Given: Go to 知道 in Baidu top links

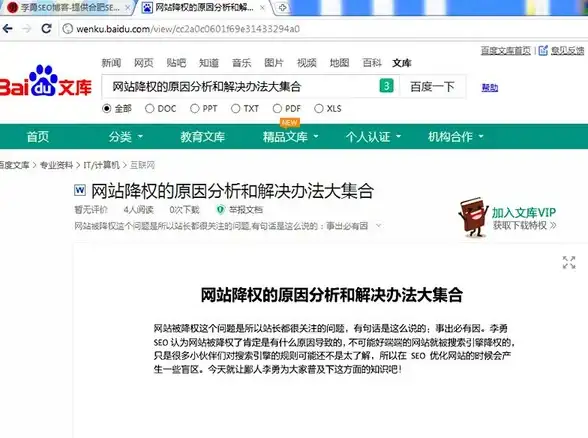Looking at the screenshot, I should (x=209, y=63).
